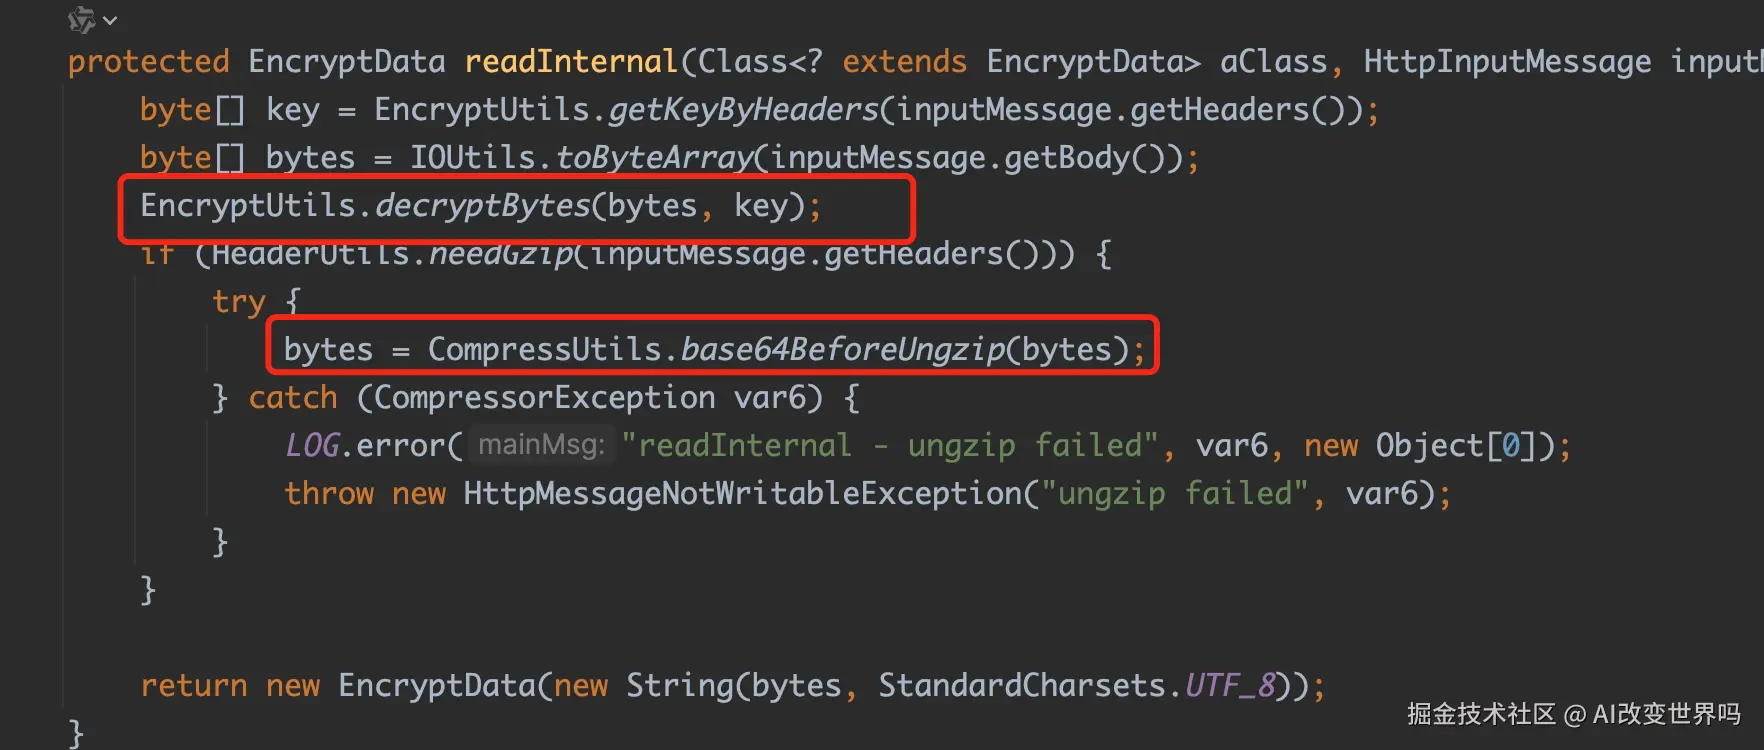Click HttpMessageNotWritableException class name

[x=742, y=494]
